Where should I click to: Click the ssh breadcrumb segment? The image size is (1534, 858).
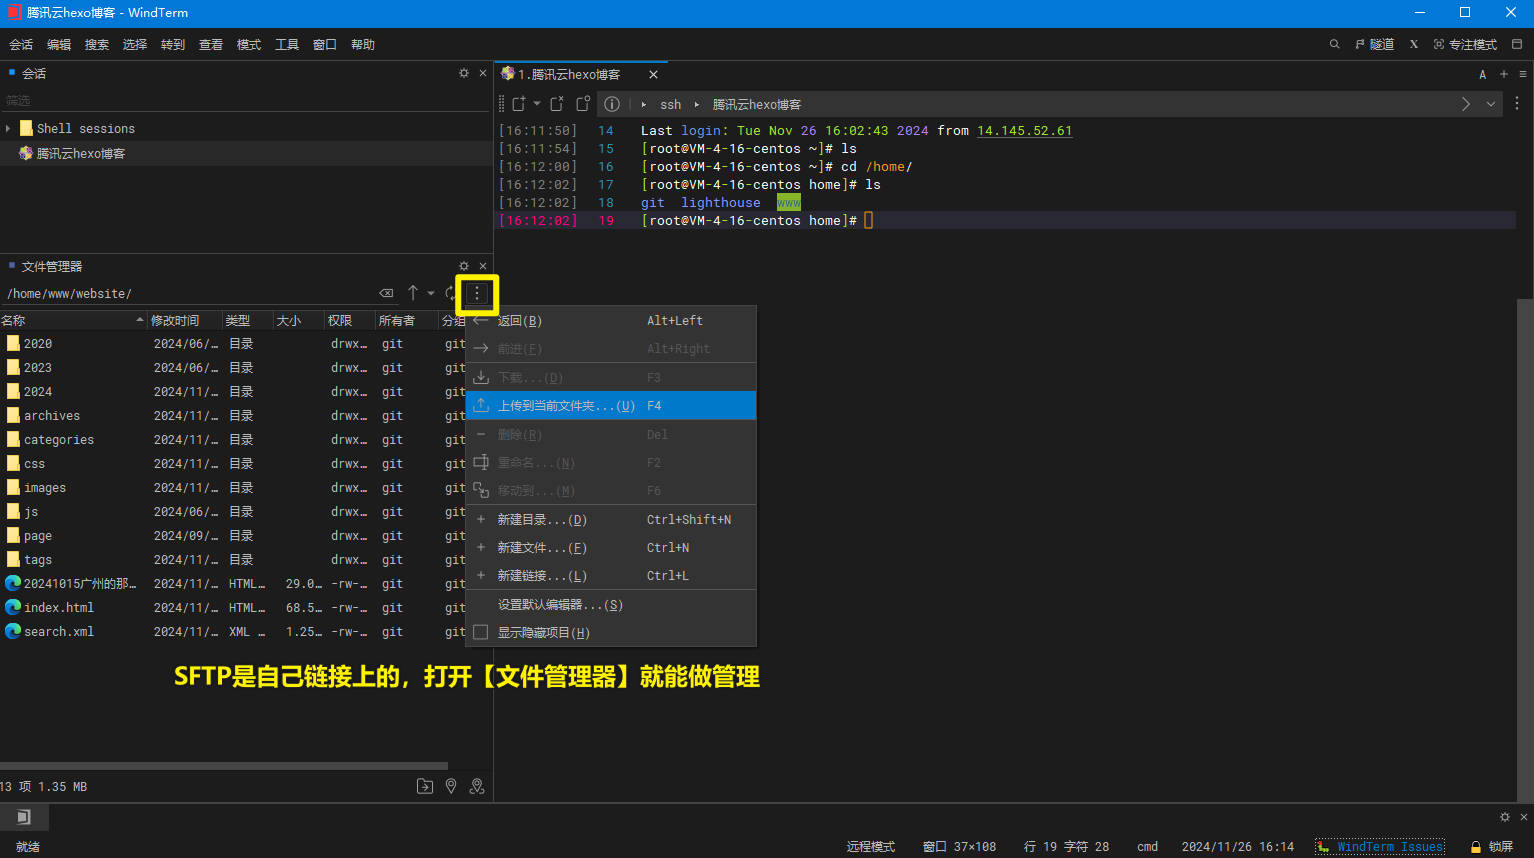670,104
